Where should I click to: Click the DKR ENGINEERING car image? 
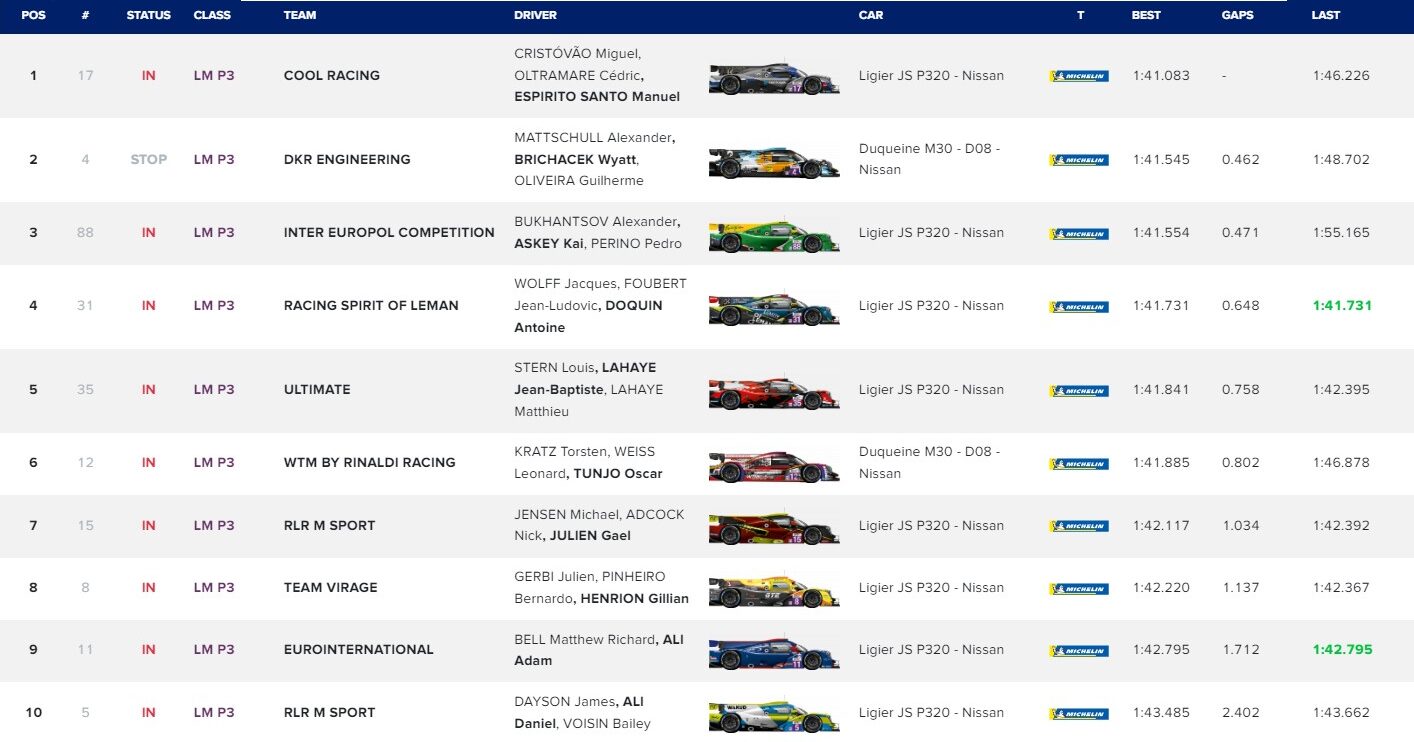774,163
